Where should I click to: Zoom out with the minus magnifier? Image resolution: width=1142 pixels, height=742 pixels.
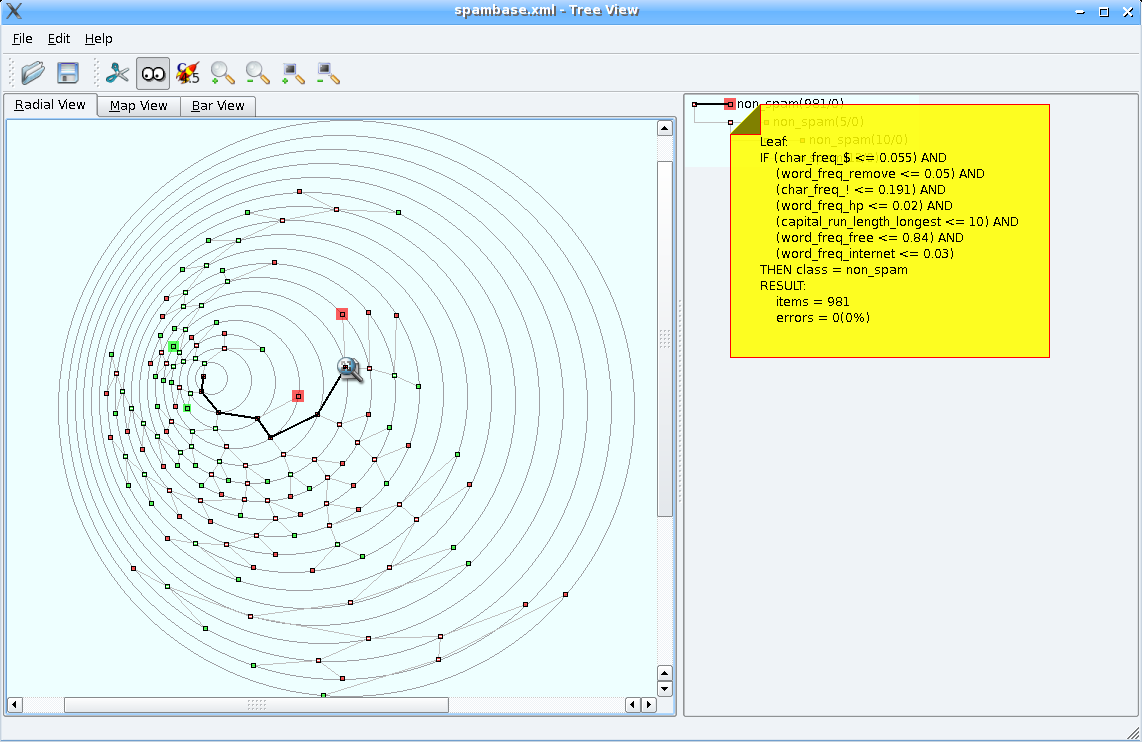[258, 73]
